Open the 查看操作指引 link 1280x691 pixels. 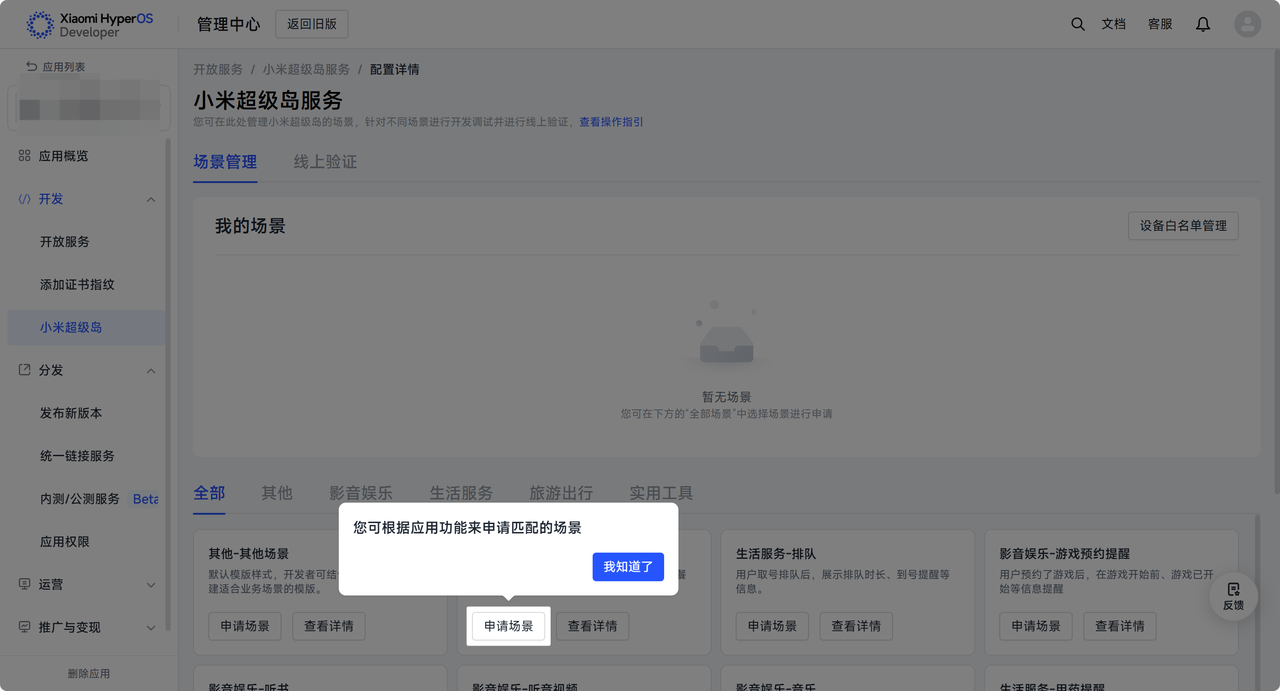[x=611, y=122]
